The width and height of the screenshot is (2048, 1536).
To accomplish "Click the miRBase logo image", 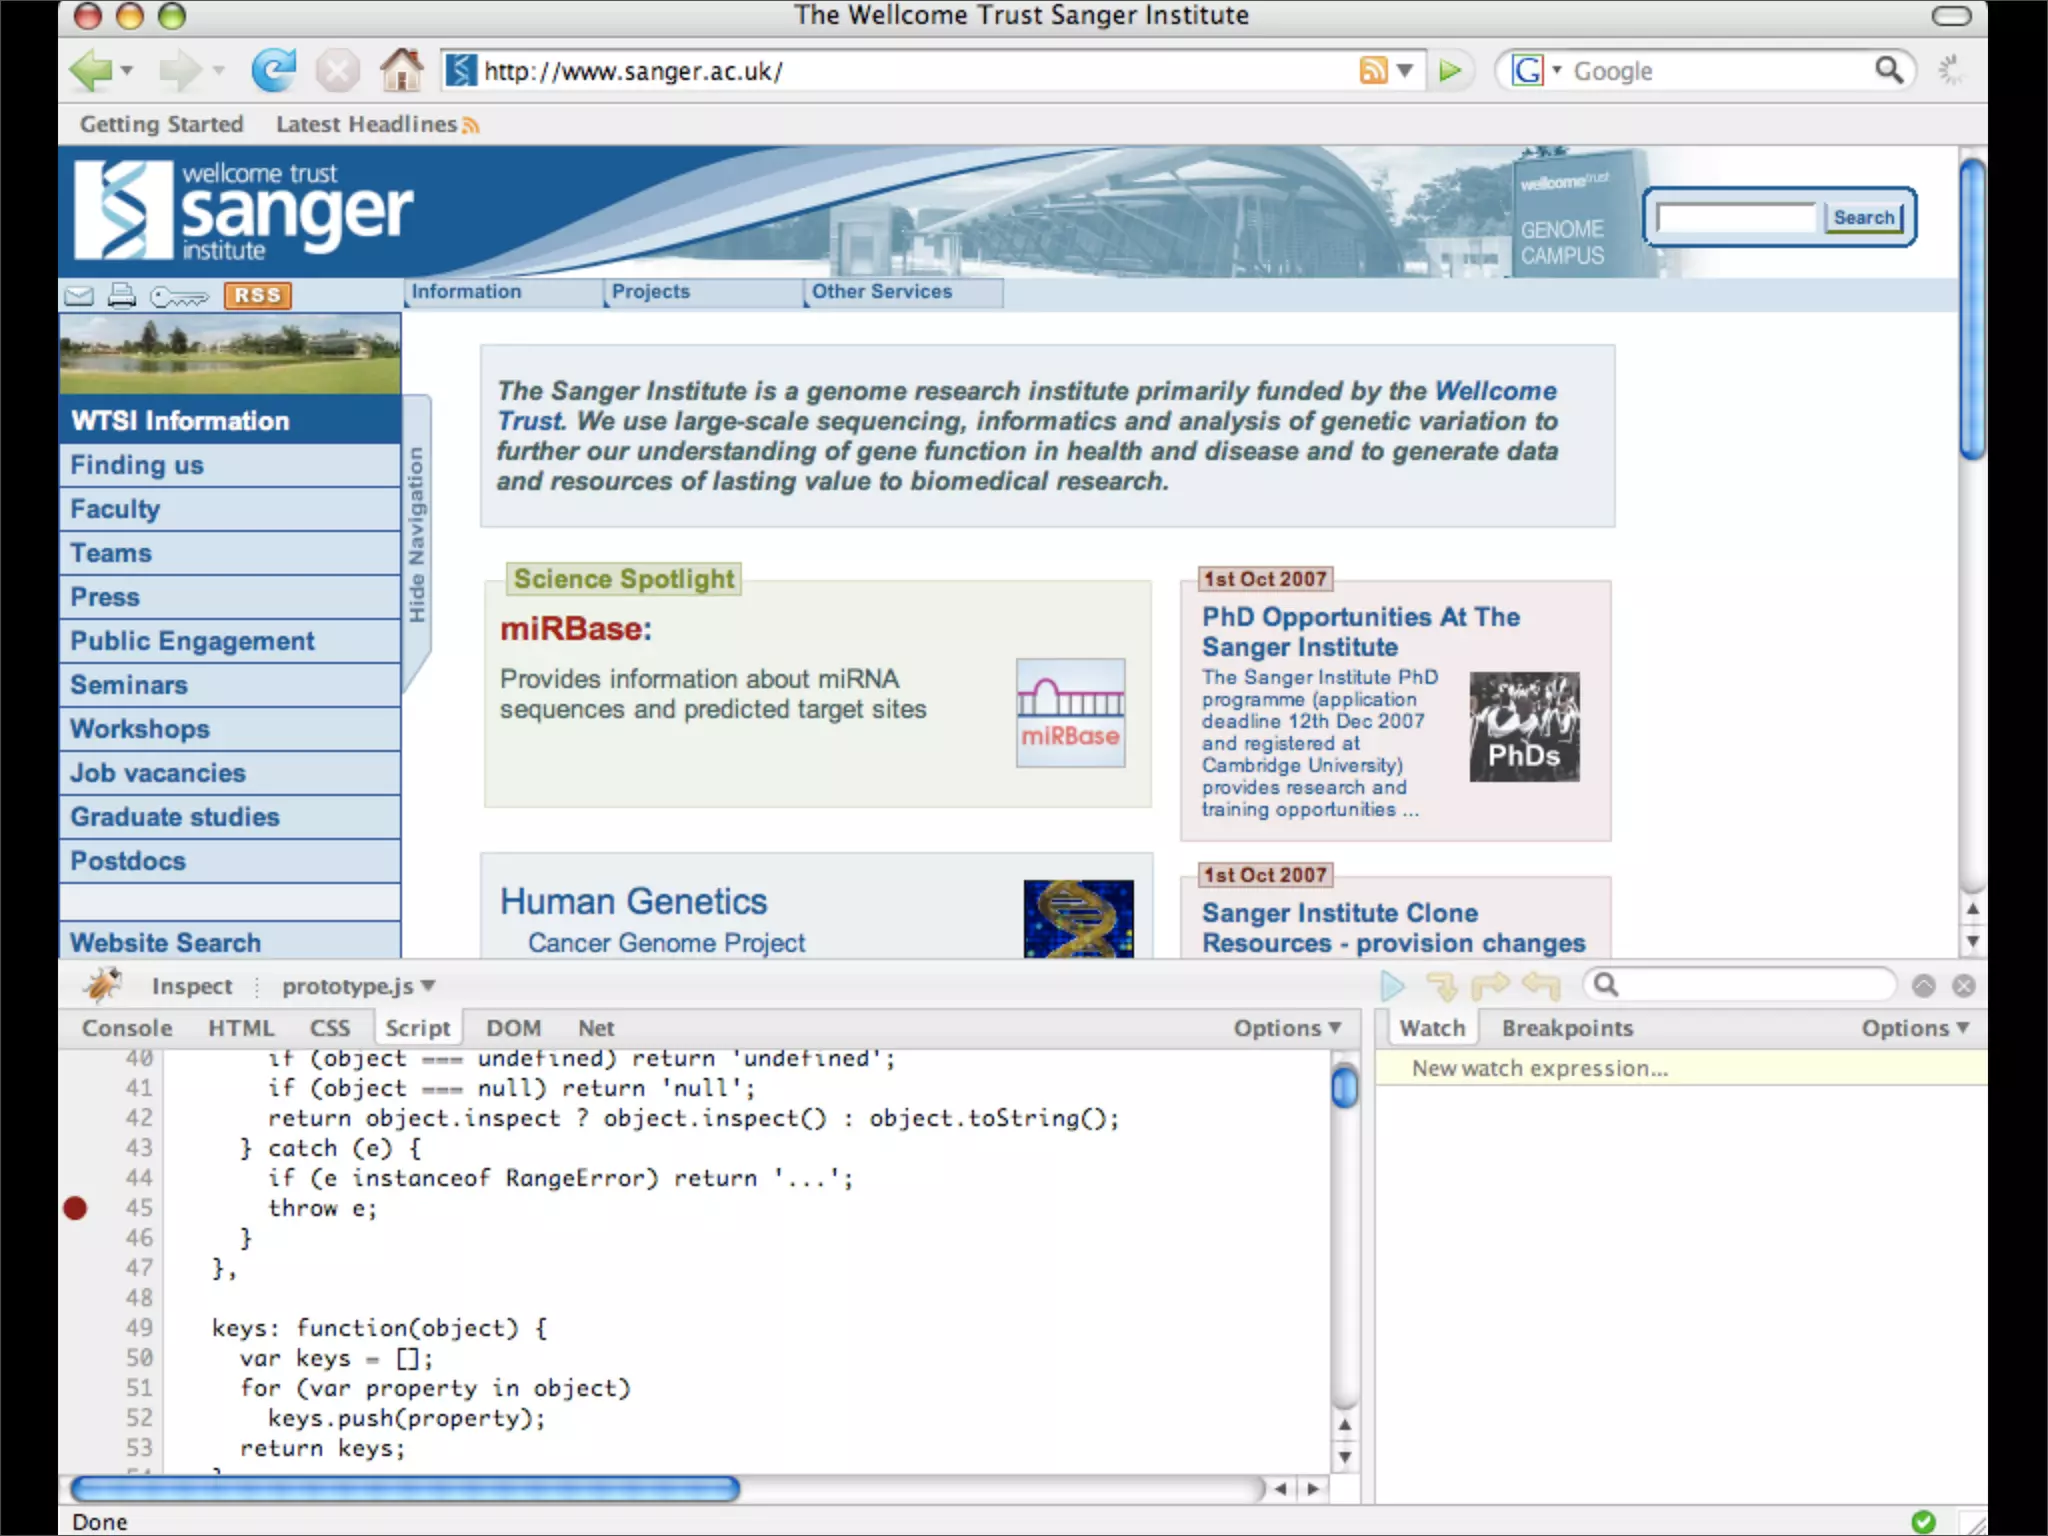I will click(1071, 713).
